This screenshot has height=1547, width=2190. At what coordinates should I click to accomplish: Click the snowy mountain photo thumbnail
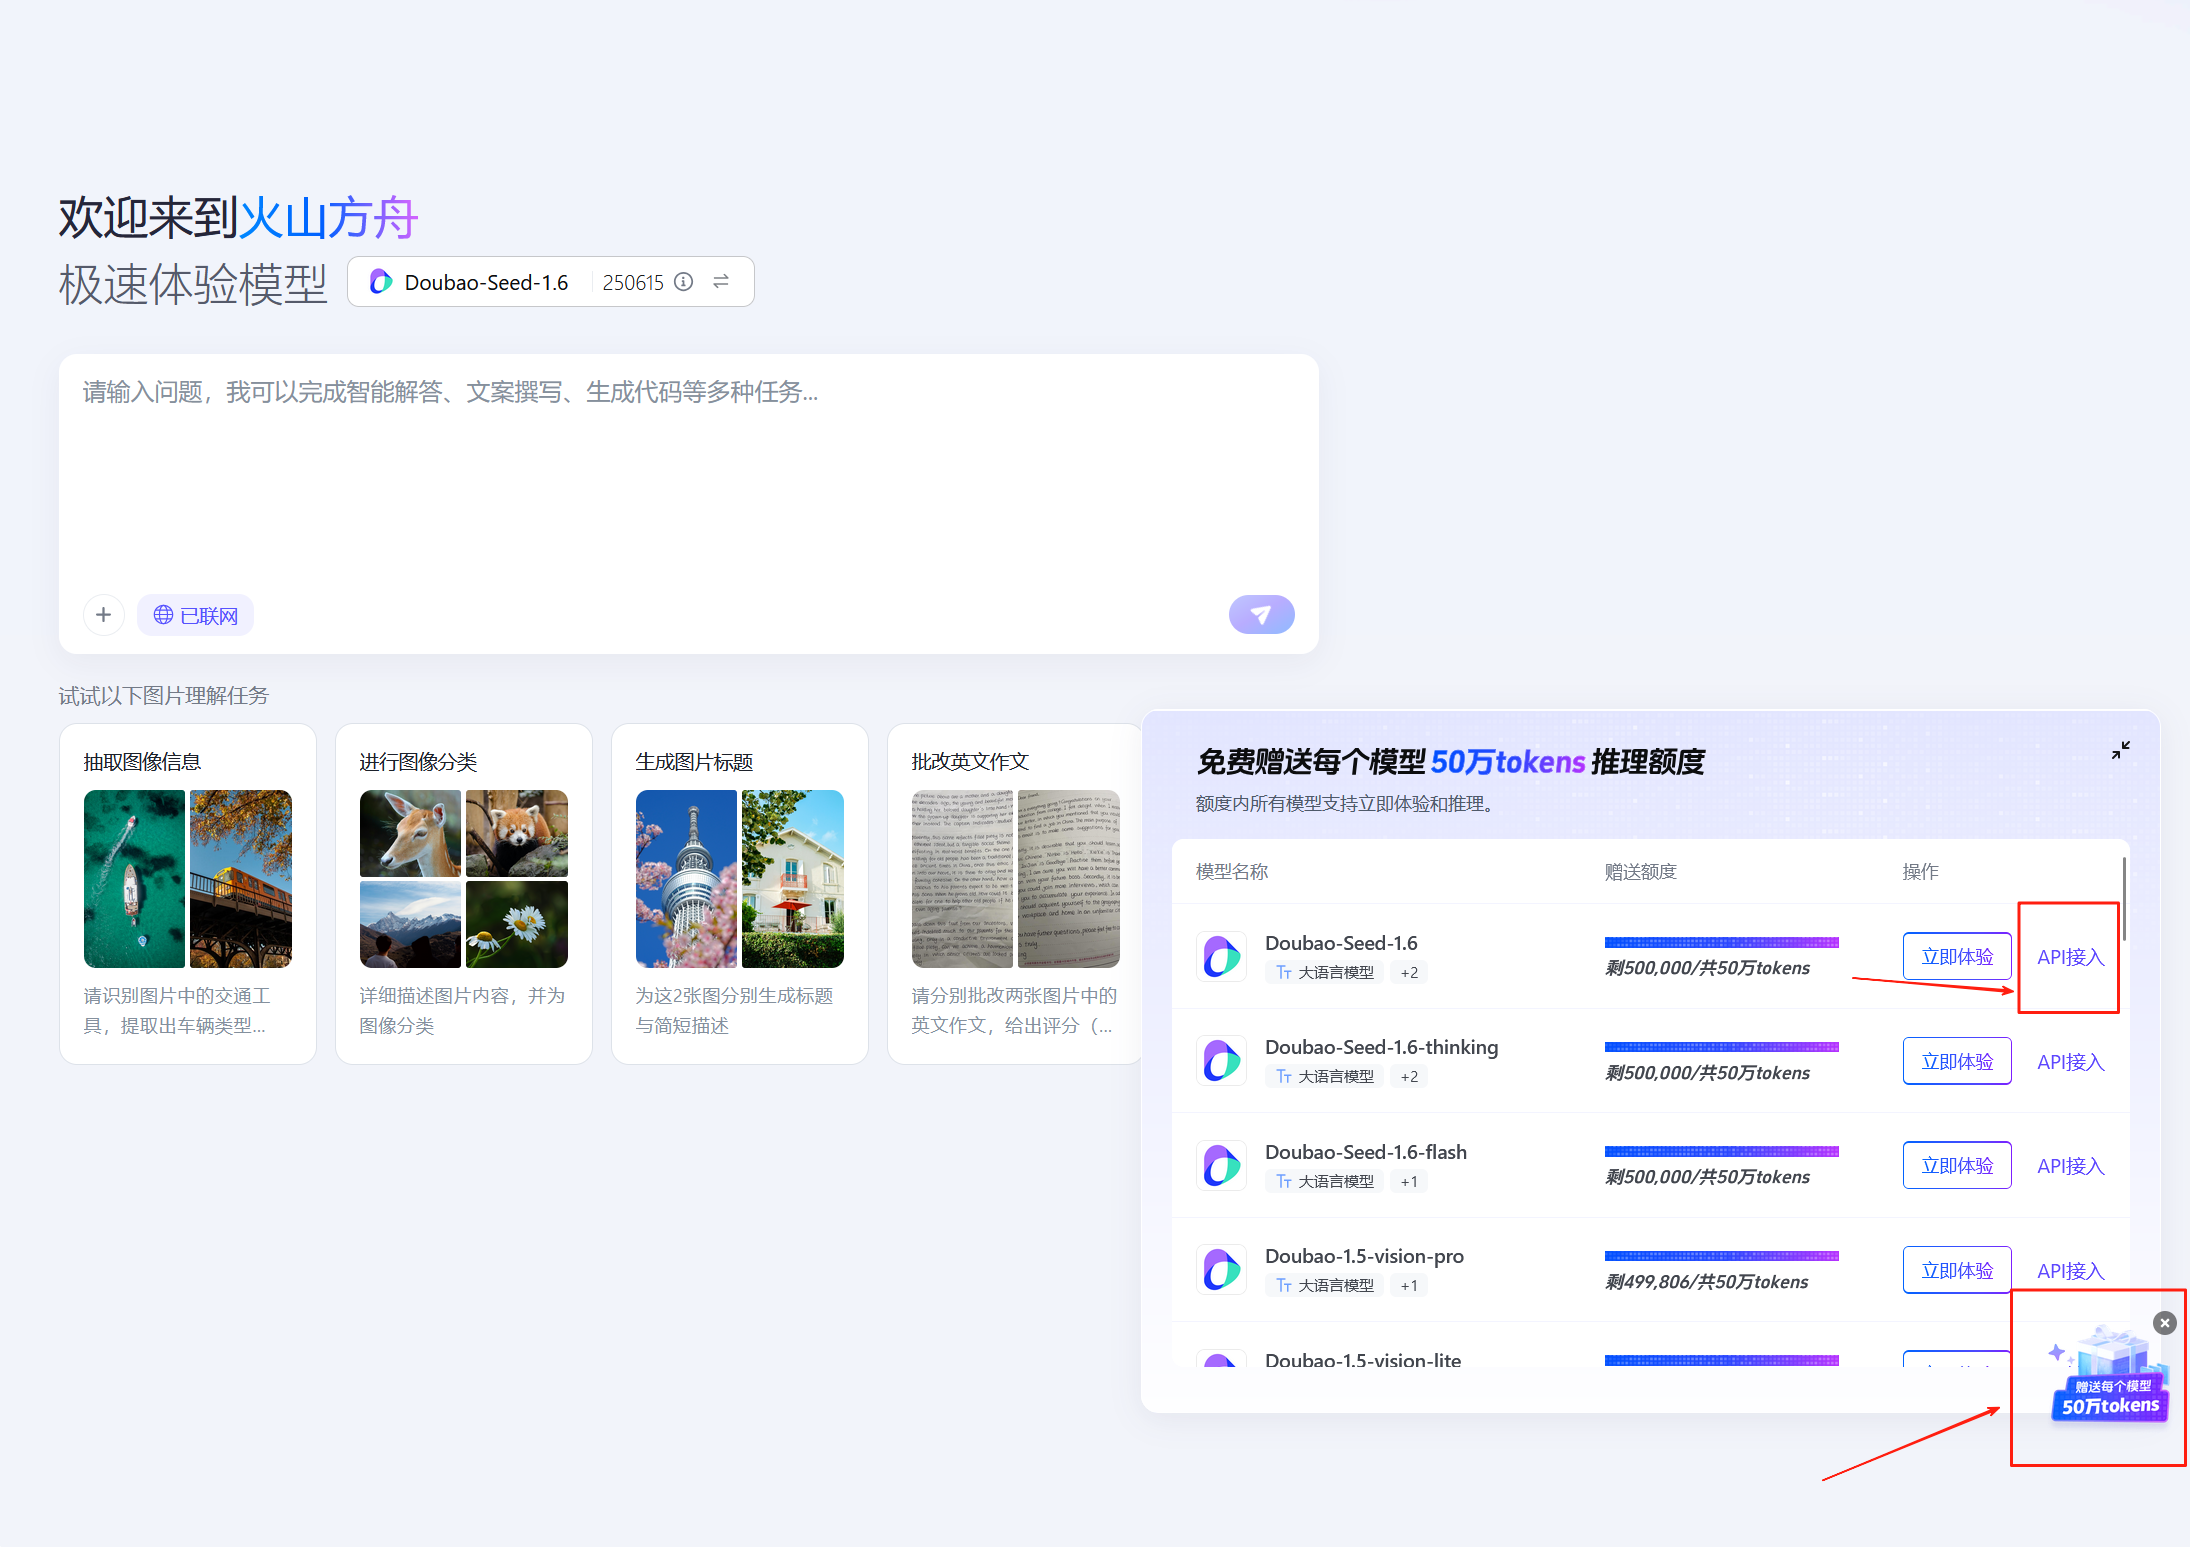[x=411, y=924]
